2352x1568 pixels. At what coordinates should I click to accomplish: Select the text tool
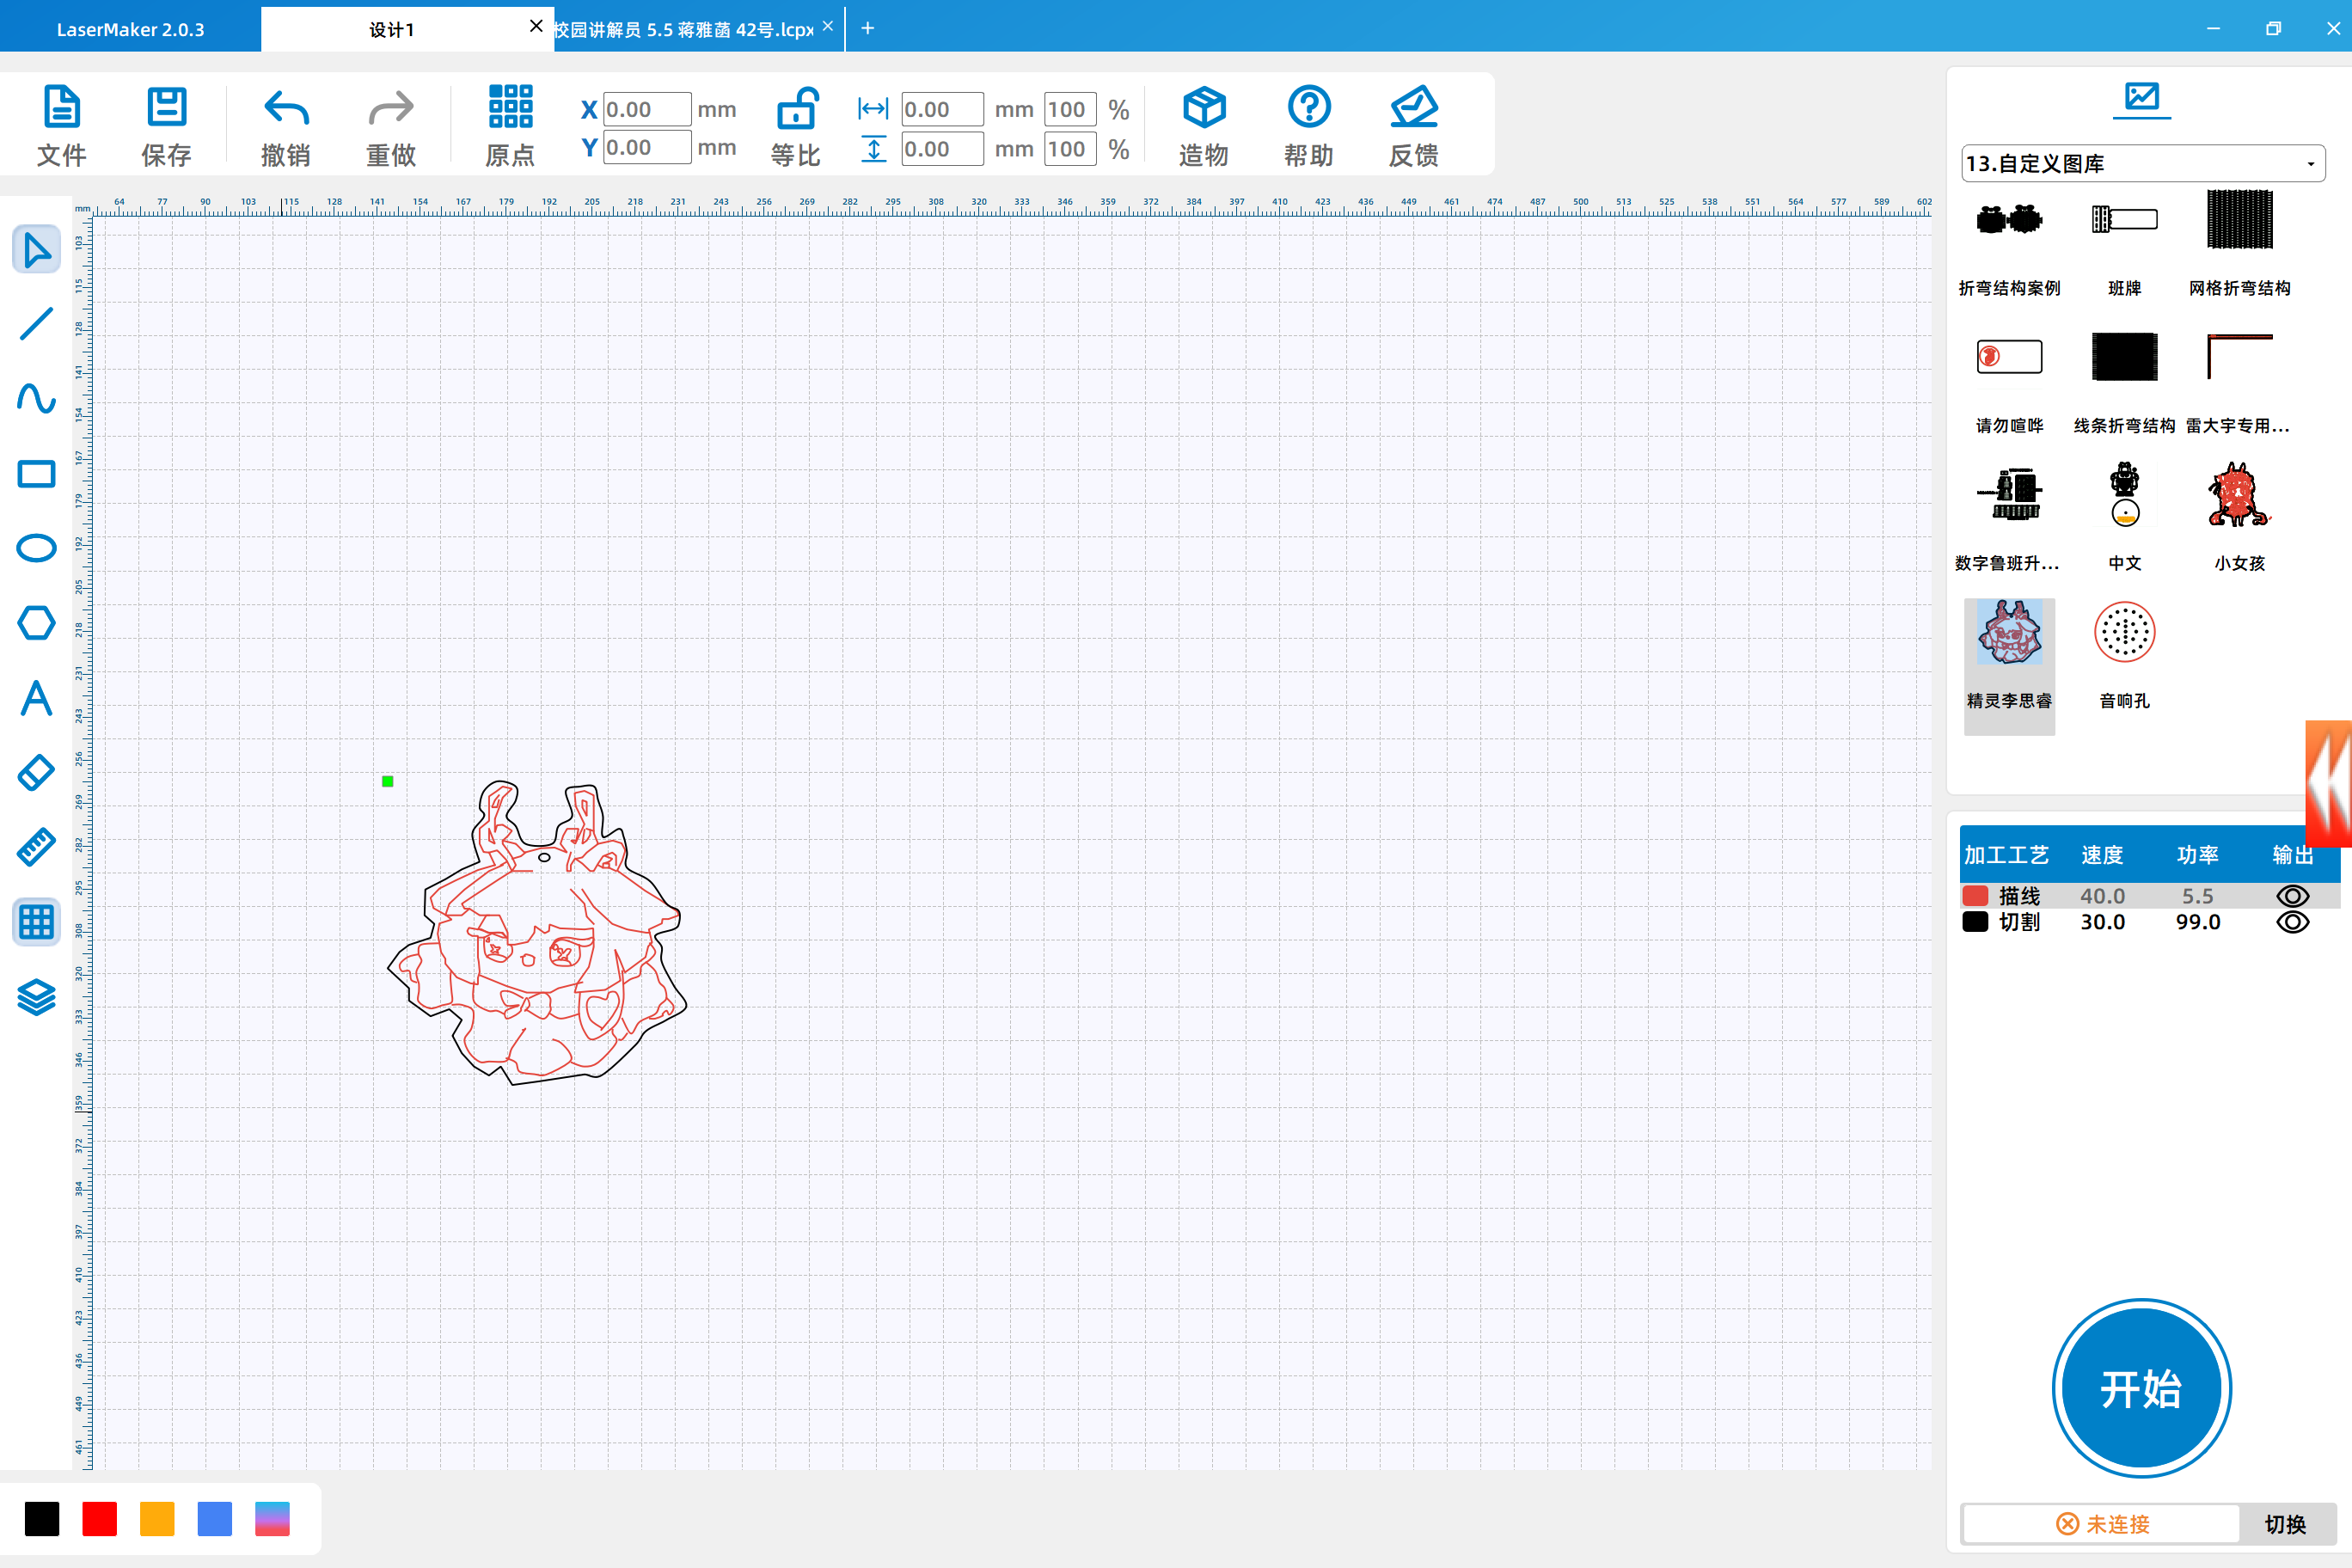[37, 698]
